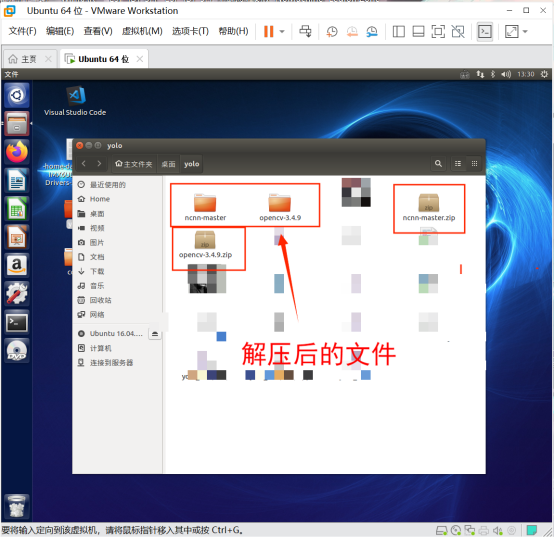Open the 编辑(E) menu
Screen dimensions: 554x538
point(60,31)
